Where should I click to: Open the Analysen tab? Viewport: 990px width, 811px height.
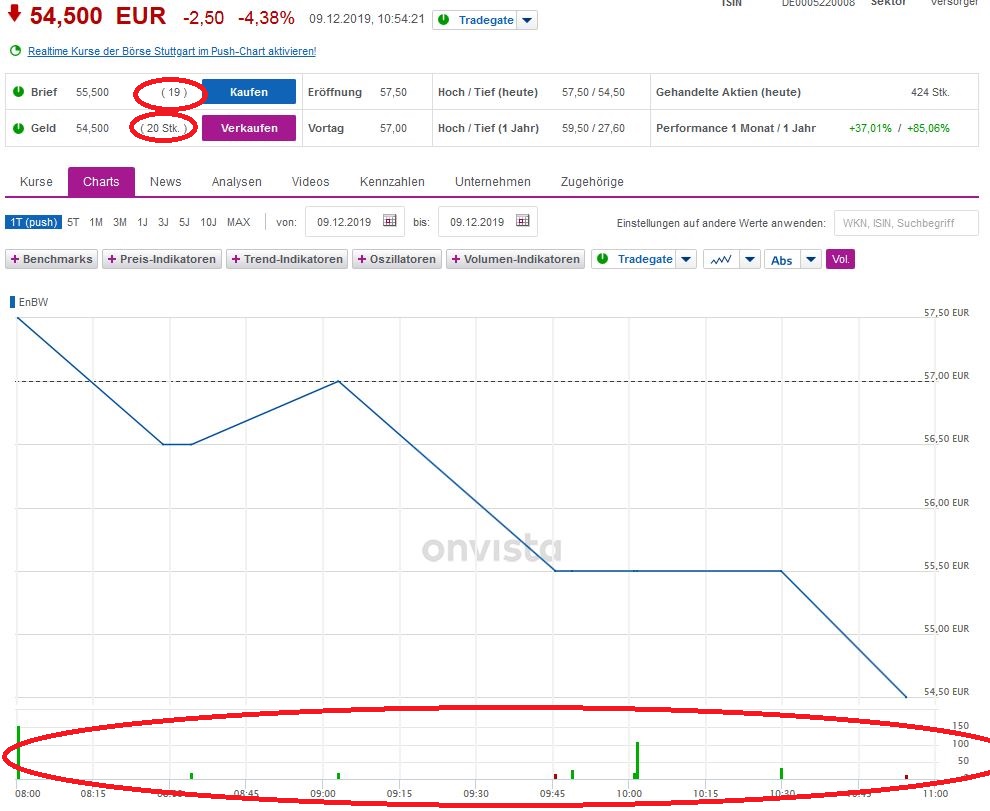237,182
